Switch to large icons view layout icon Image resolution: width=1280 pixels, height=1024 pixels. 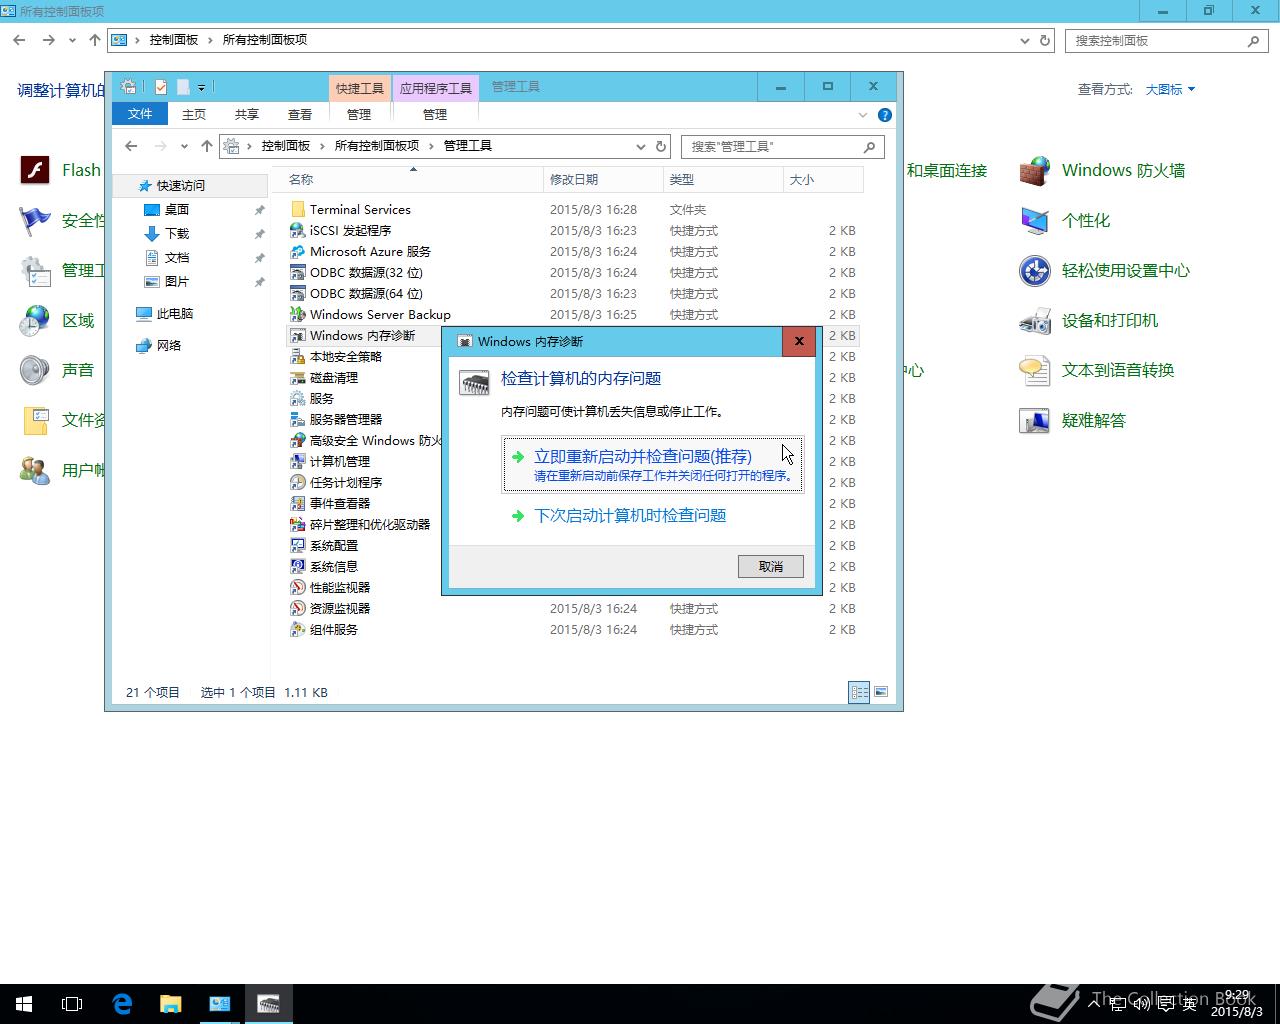(x=881, y=691)
